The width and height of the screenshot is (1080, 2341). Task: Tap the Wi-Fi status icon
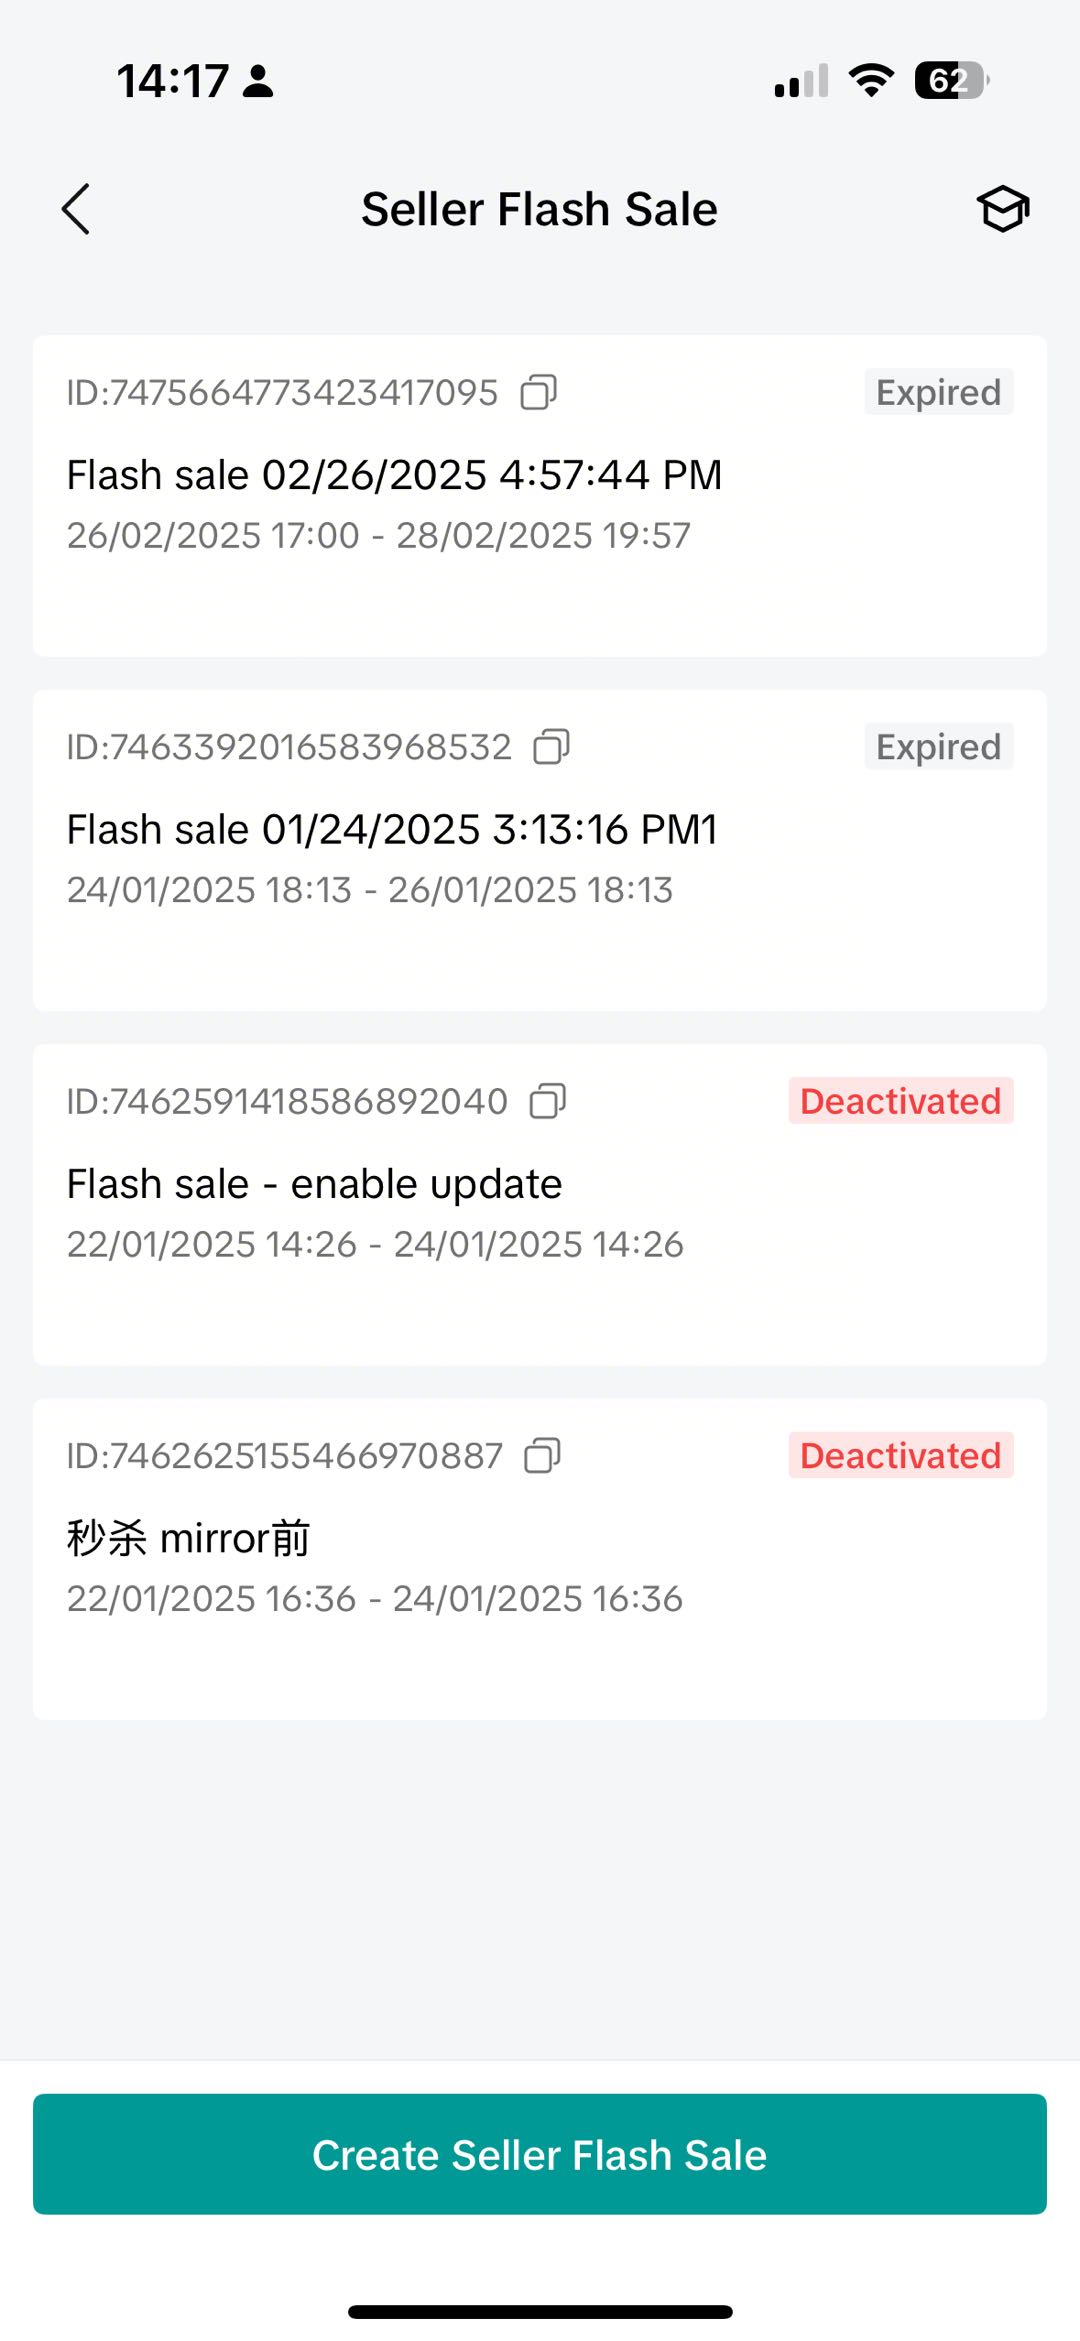coord(871,80)
